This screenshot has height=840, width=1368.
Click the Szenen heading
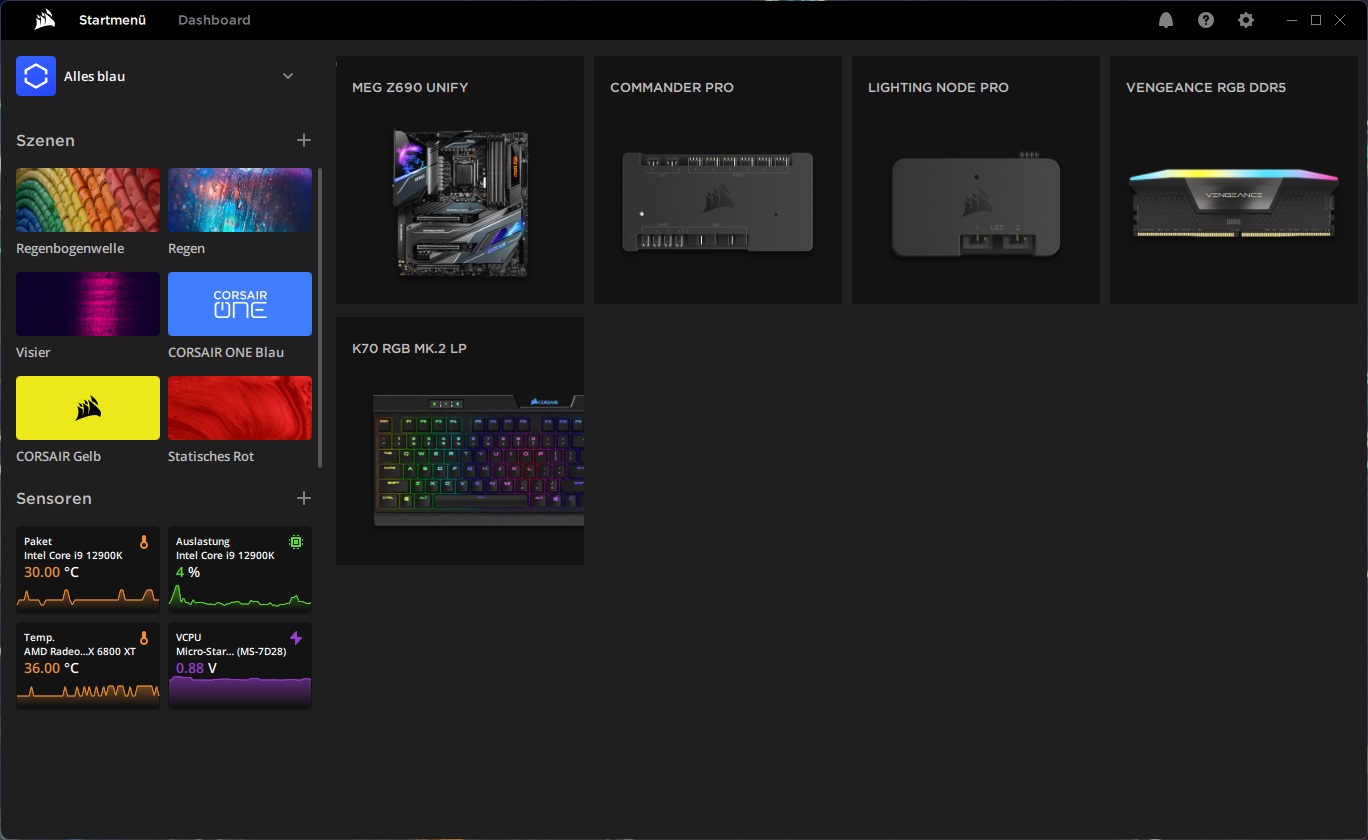click(45, 140)
